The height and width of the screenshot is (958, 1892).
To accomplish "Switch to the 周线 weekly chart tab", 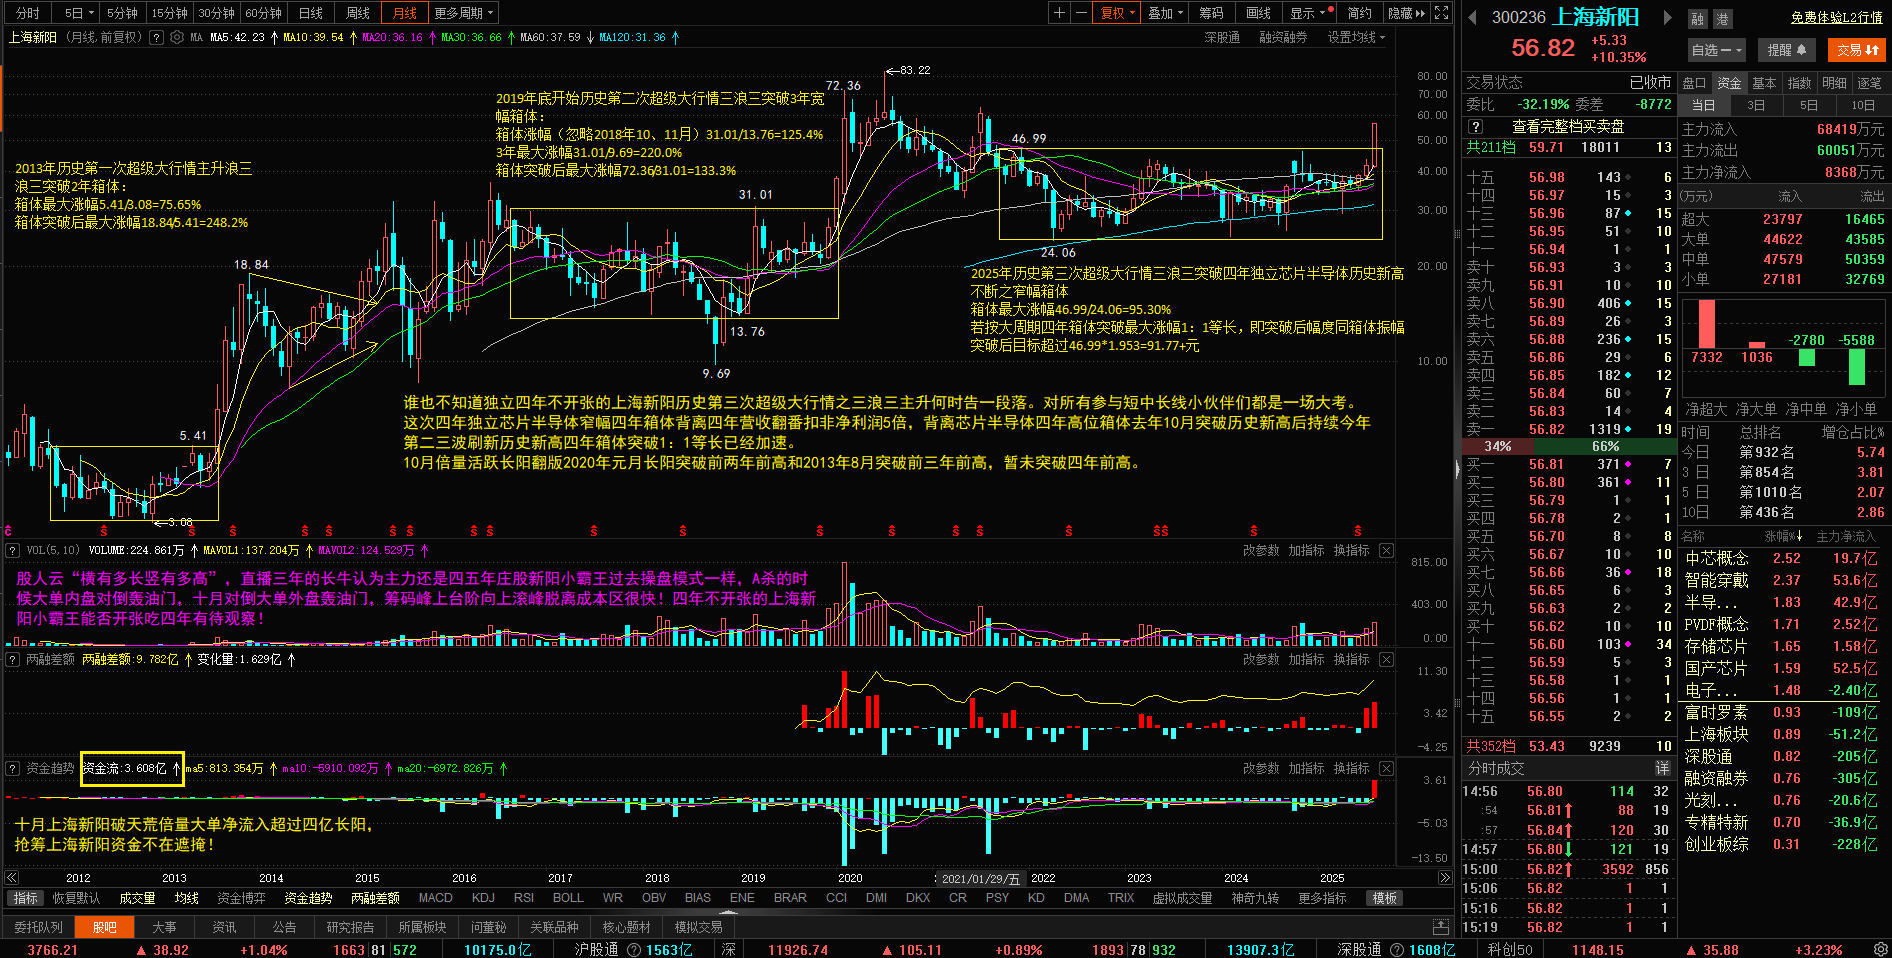I will click(x=358, y=13).
